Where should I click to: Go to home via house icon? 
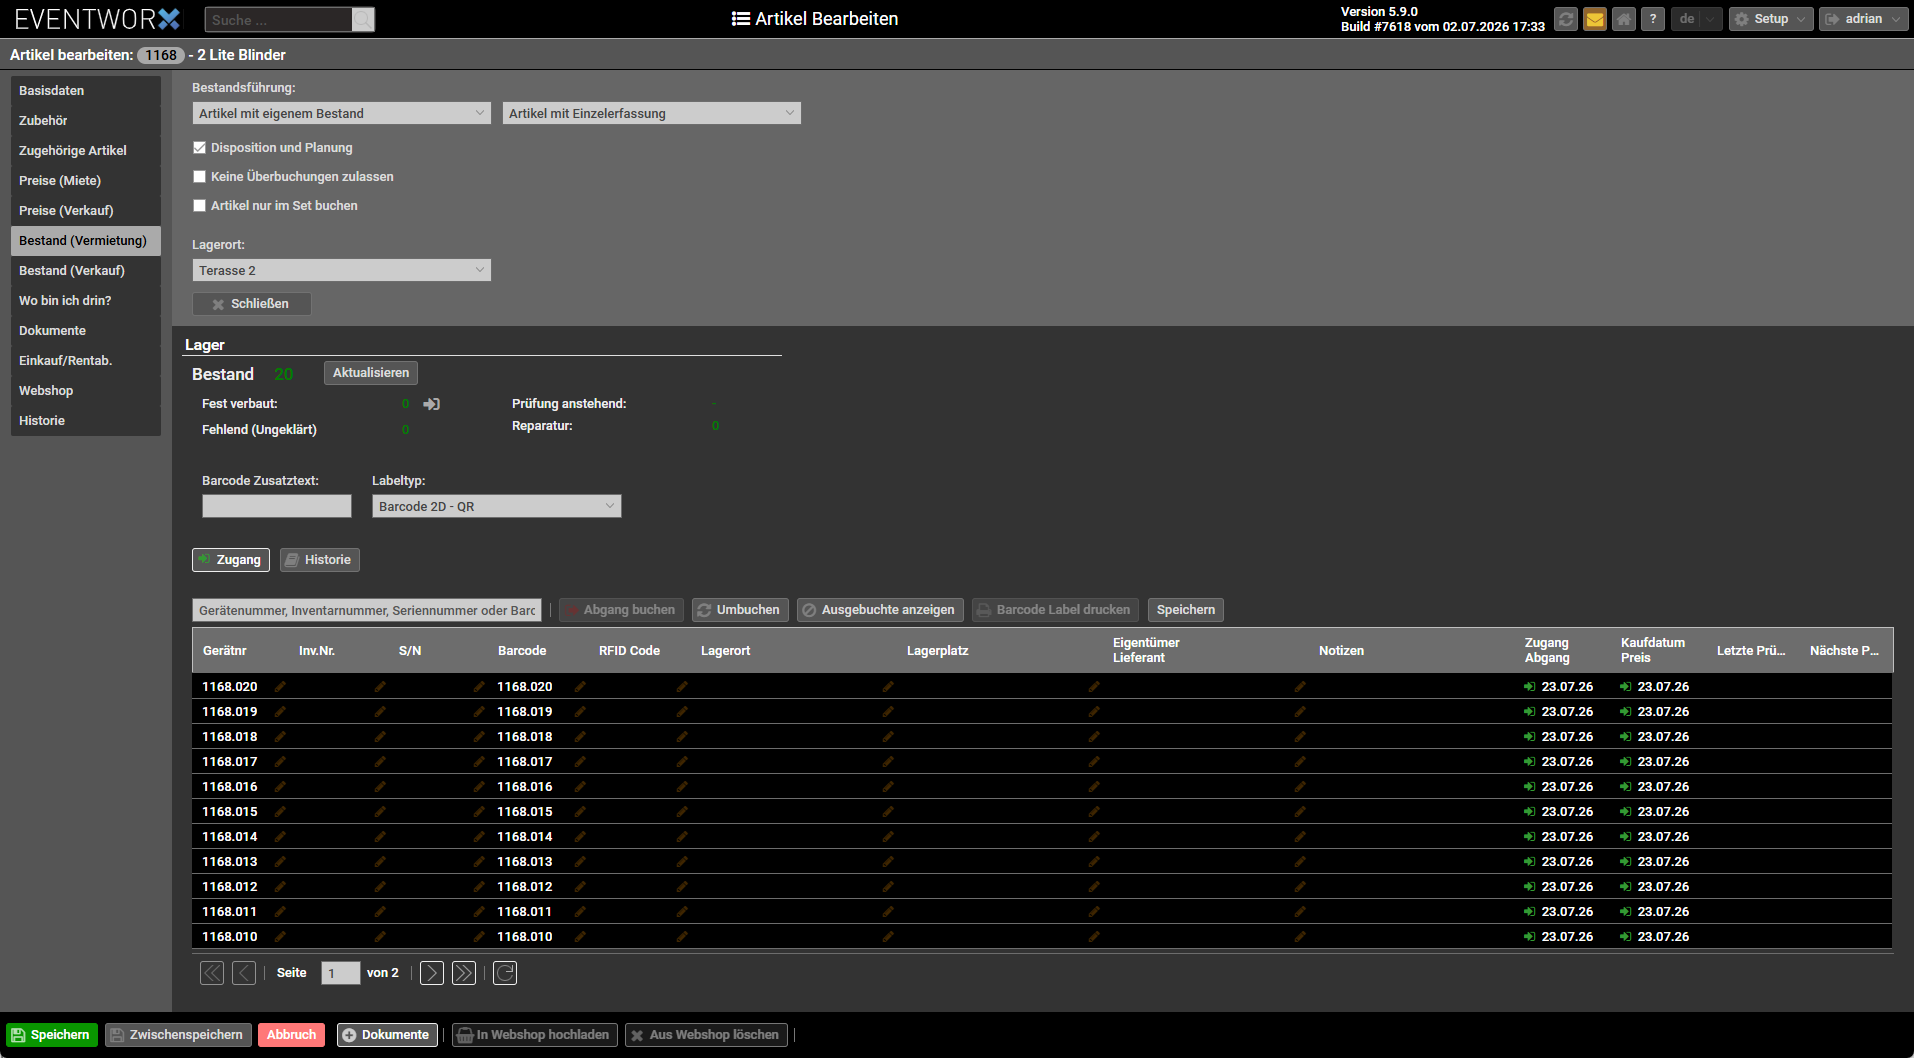[x=1624, y=19]
